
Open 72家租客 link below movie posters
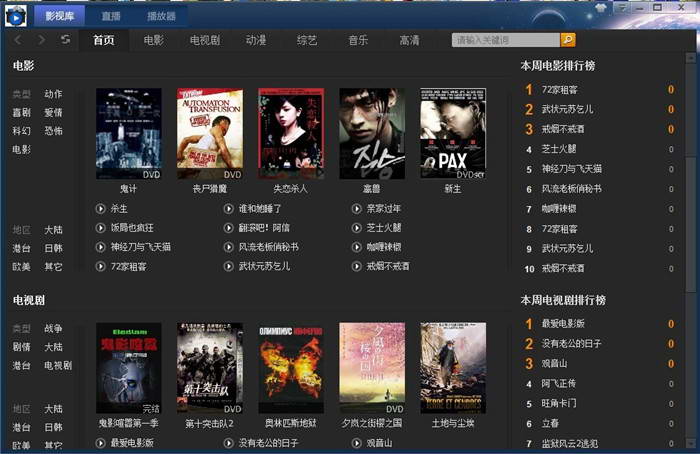tap(129, 267)
